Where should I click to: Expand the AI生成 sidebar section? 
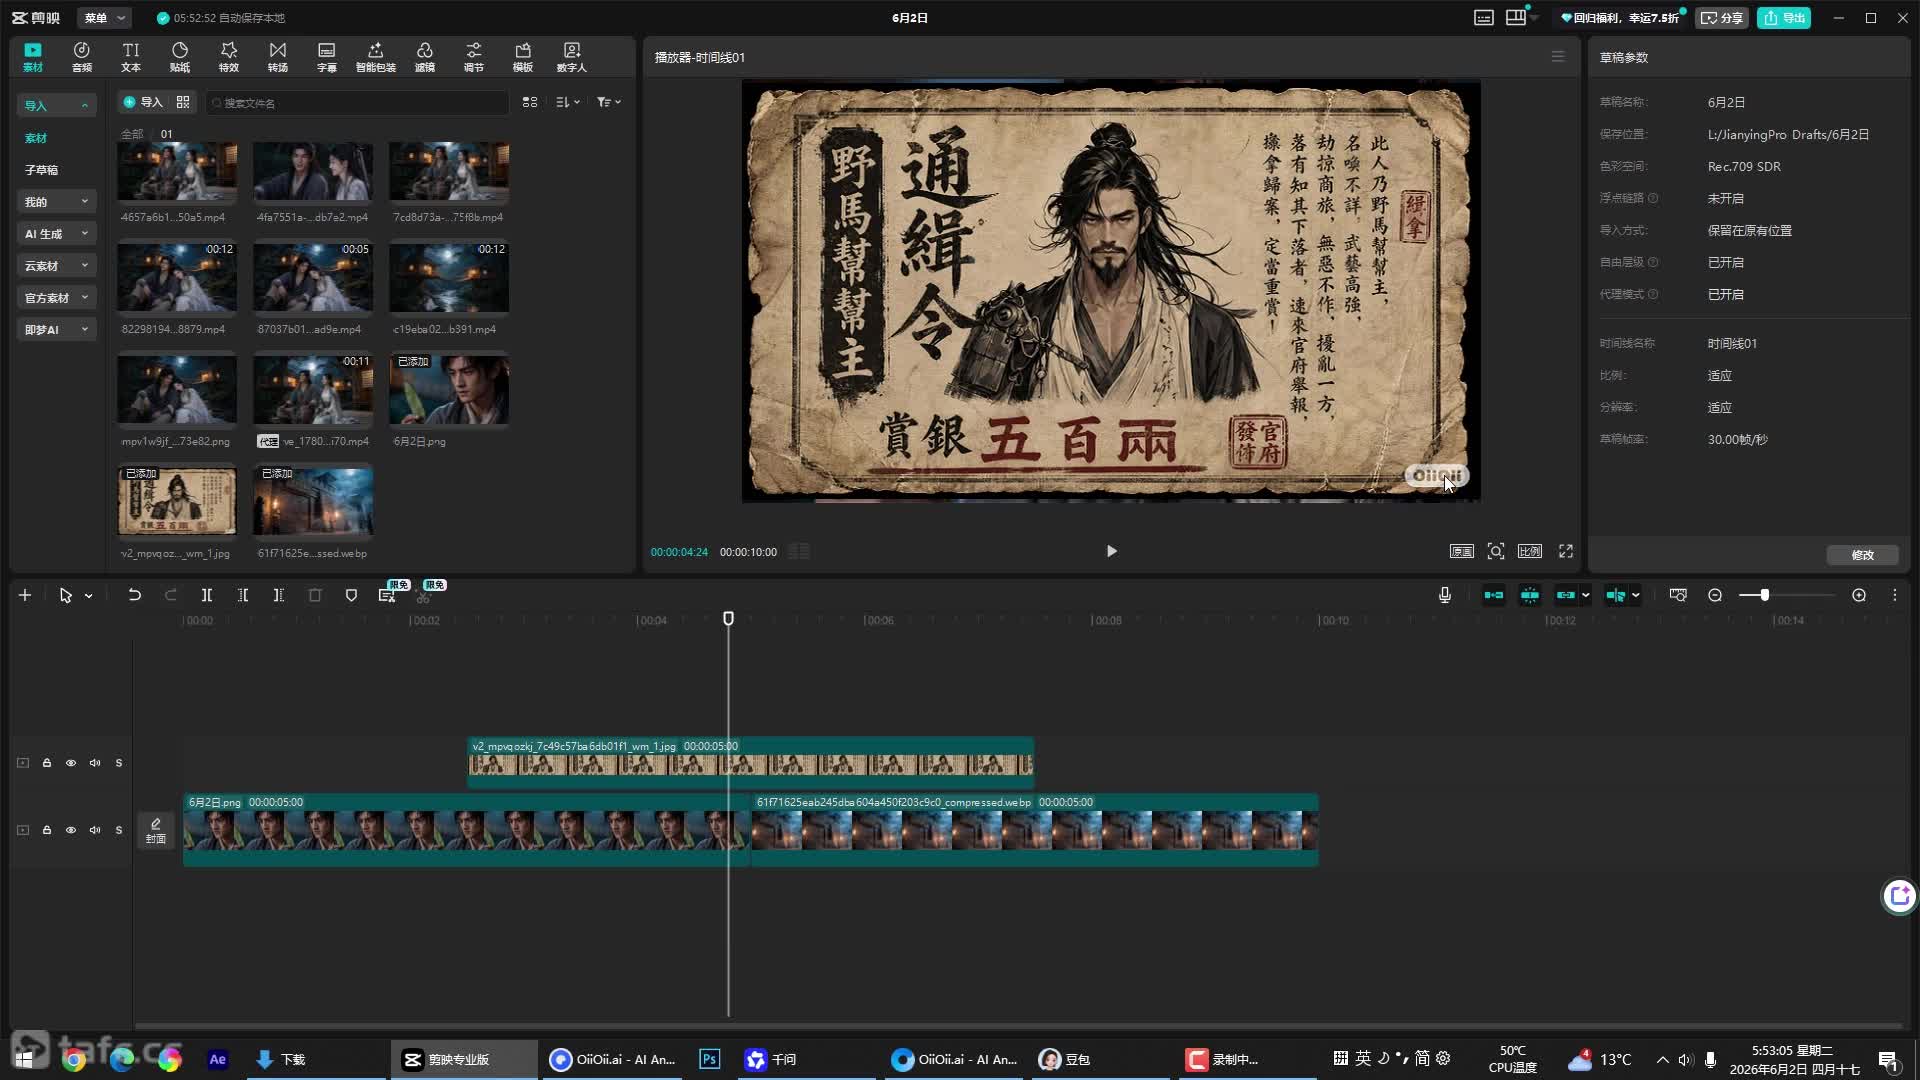56,234
